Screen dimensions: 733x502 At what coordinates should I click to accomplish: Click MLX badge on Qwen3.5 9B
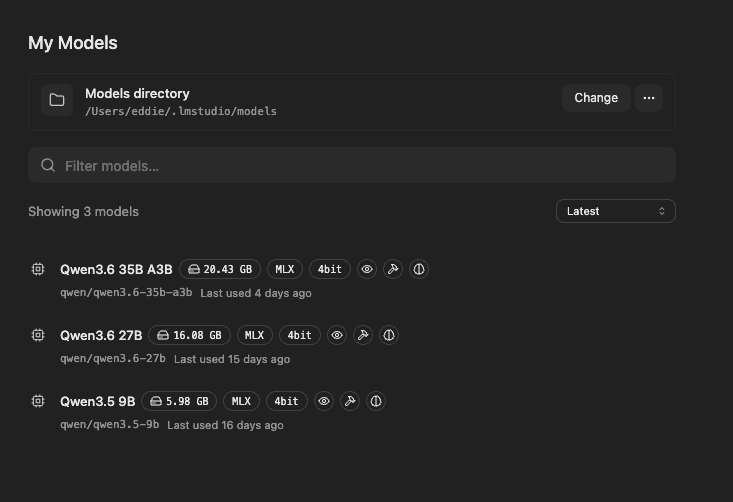click(x=241, y=401)
